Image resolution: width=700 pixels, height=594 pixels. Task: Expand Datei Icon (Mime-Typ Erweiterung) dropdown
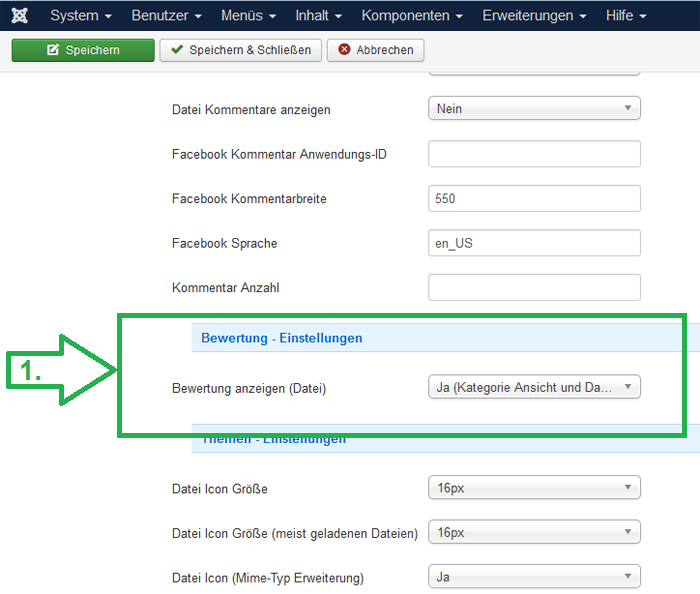pos(534,577)
